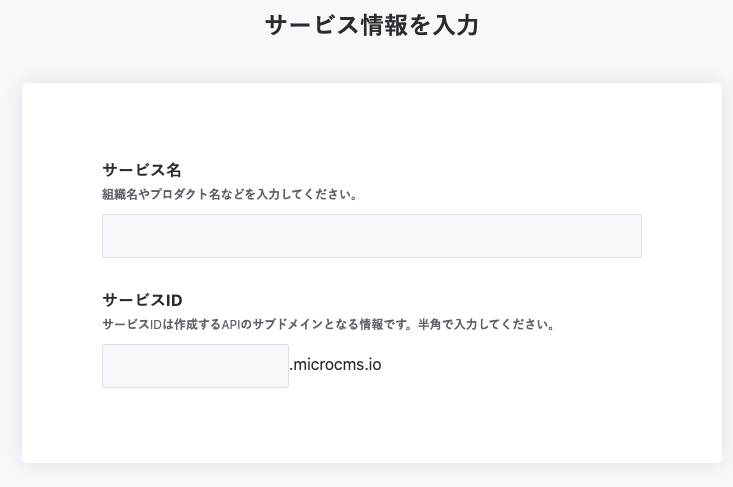
Task: Click the サービス名 field label
Action: (142, 170)
